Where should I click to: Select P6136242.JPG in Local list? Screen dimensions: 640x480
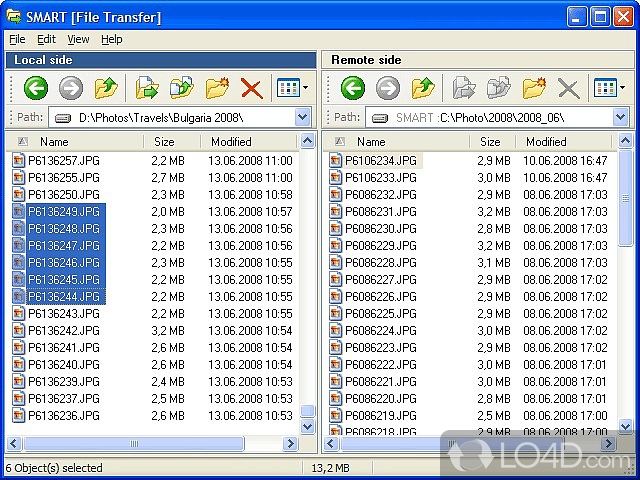pos(64,331)
